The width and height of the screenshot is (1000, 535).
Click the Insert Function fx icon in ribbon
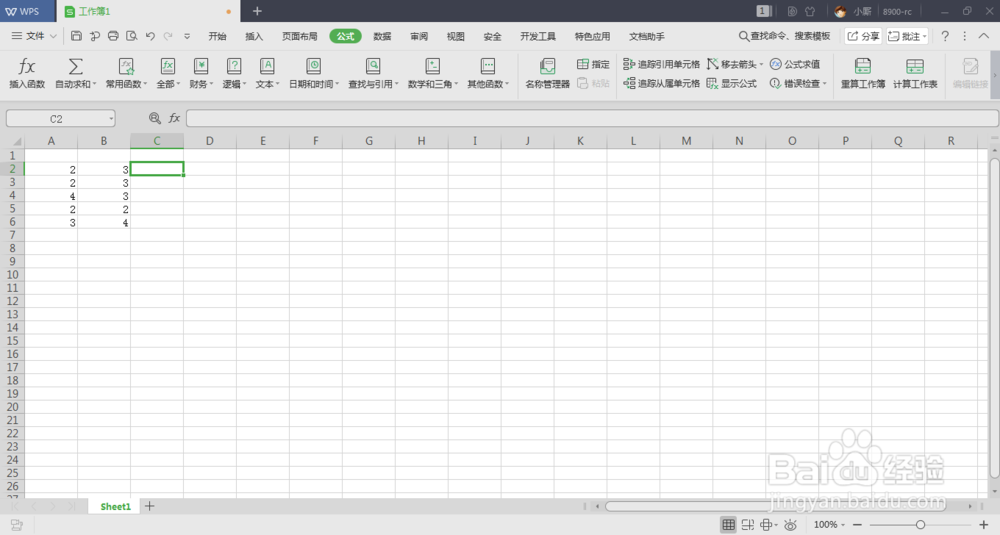tap(27, 66)
